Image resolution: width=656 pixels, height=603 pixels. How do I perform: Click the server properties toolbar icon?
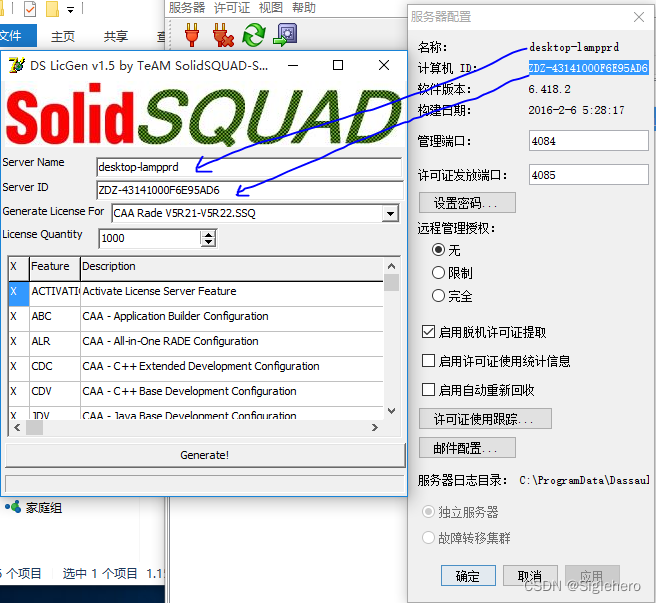(x=286, y=35)
